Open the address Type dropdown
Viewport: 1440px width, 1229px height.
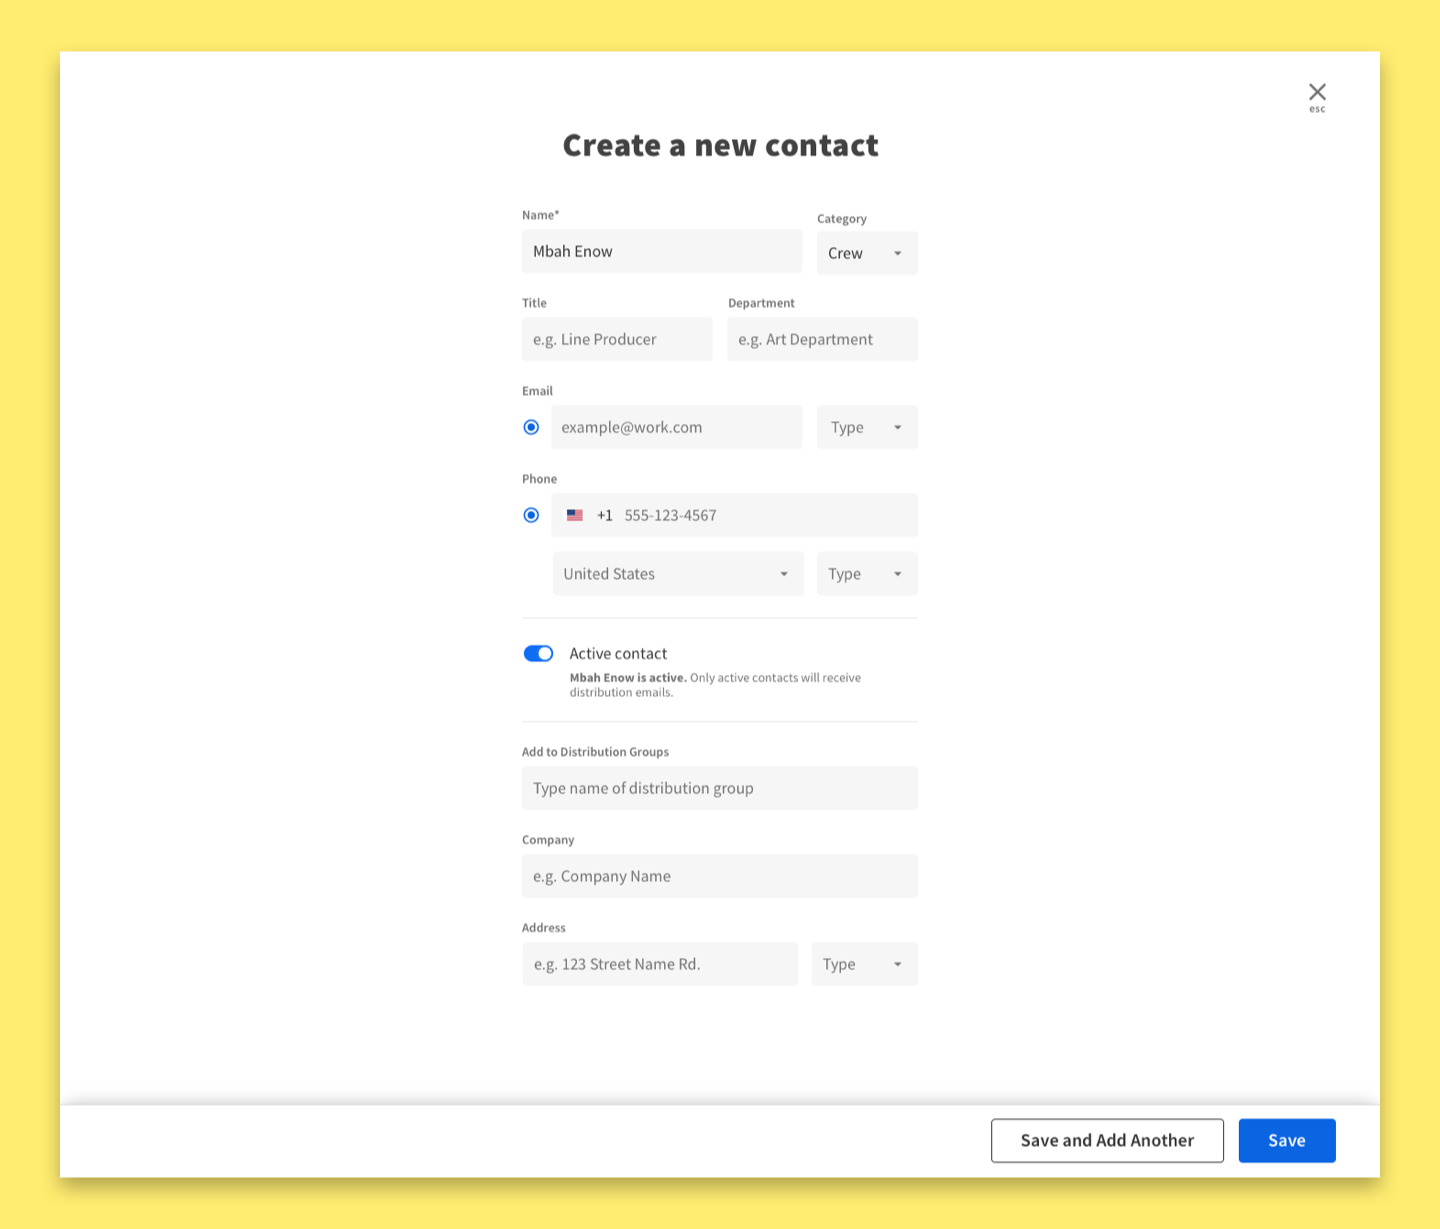[863, 964]
